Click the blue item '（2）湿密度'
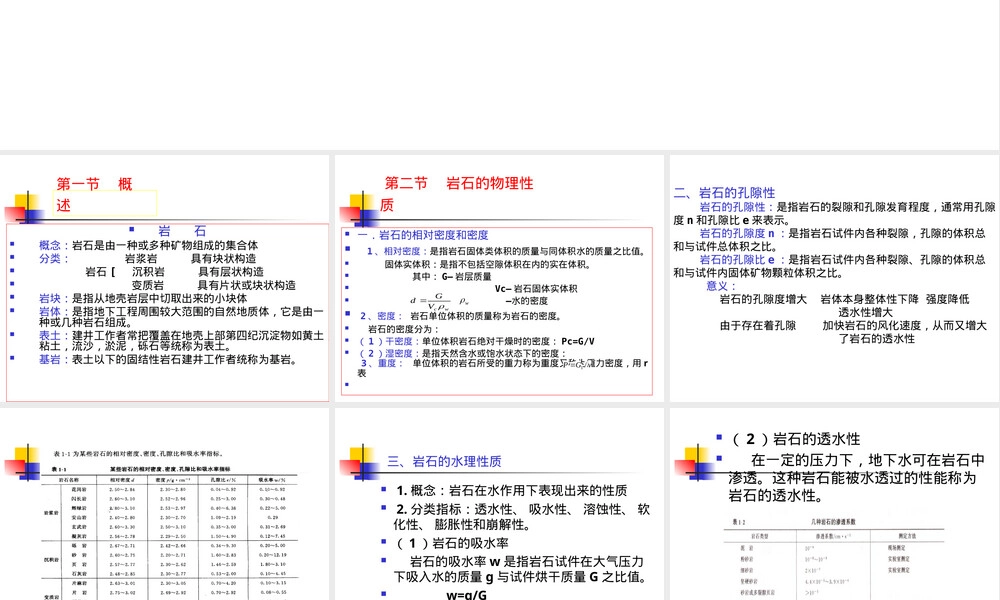The height and width of the screenshot is (600, 1000). (x=386, y=353)
